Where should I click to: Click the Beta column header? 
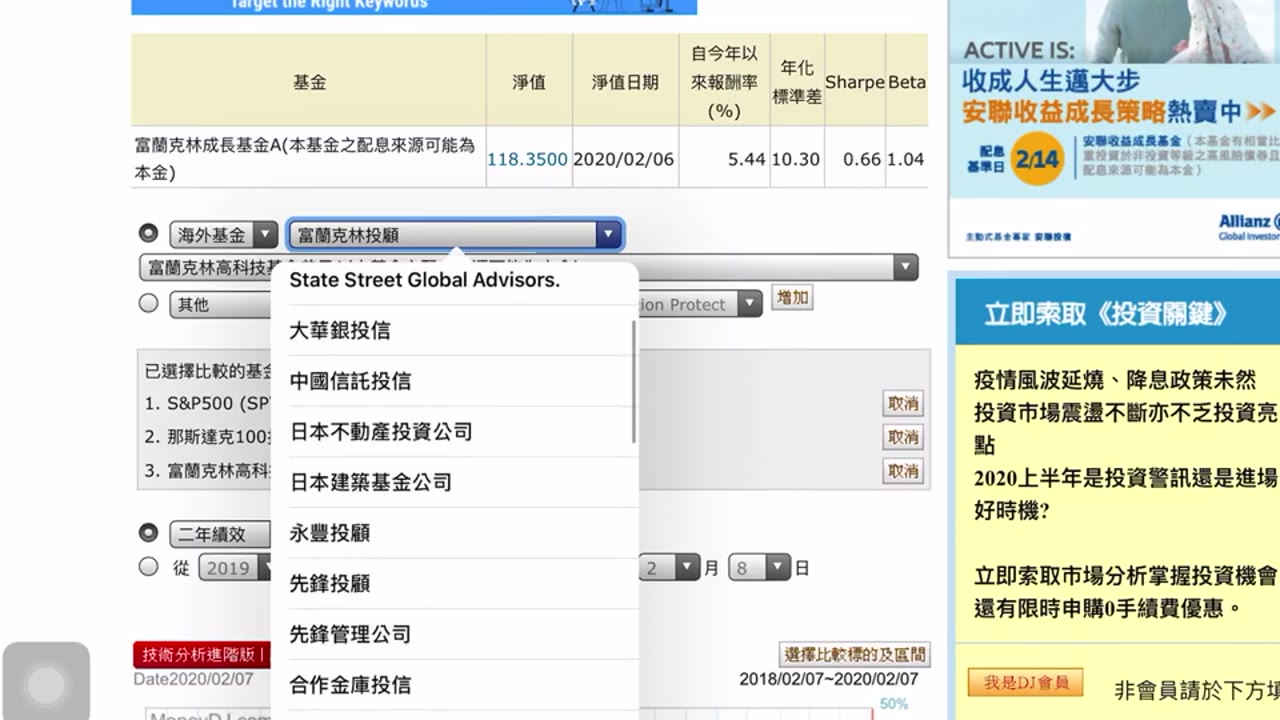click(906, 82)
